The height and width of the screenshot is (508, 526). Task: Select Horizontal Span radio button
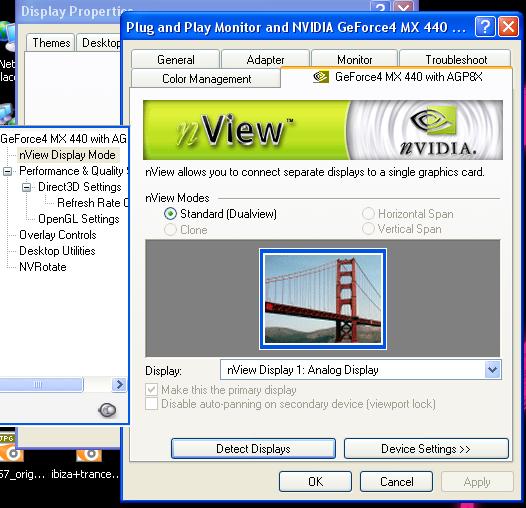click(368, 214)
